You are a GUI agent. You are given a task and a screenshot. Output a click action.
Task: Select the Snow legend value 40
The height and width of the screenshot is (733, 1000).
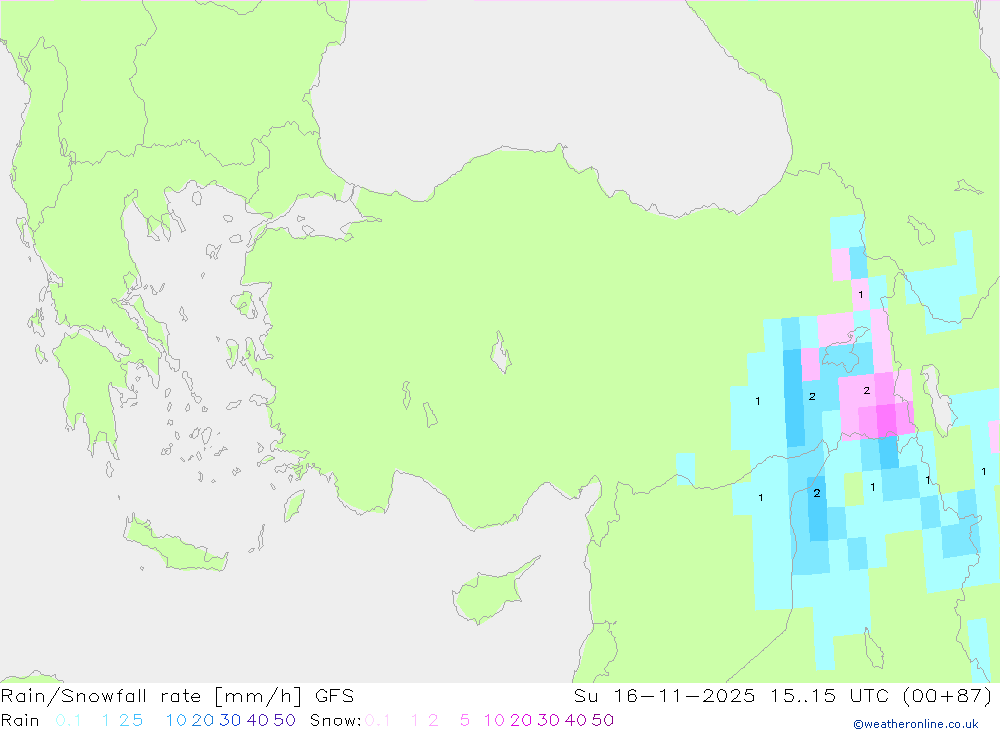tap(576, 720)
